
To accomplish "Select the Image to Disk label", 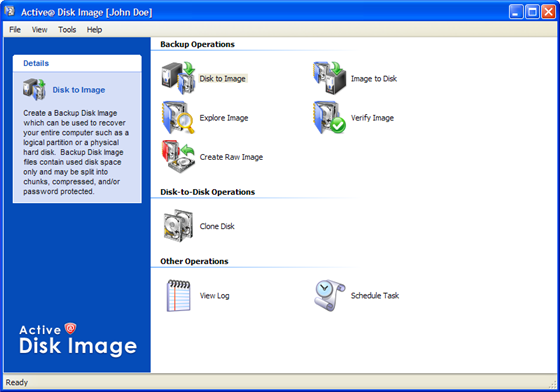I will click(374, 79).
